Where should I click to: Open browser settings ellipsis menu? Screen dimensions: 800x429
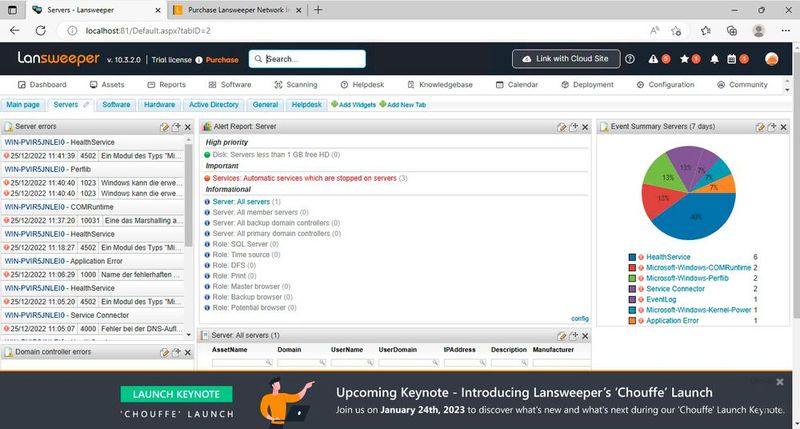[x=785, y=31]
